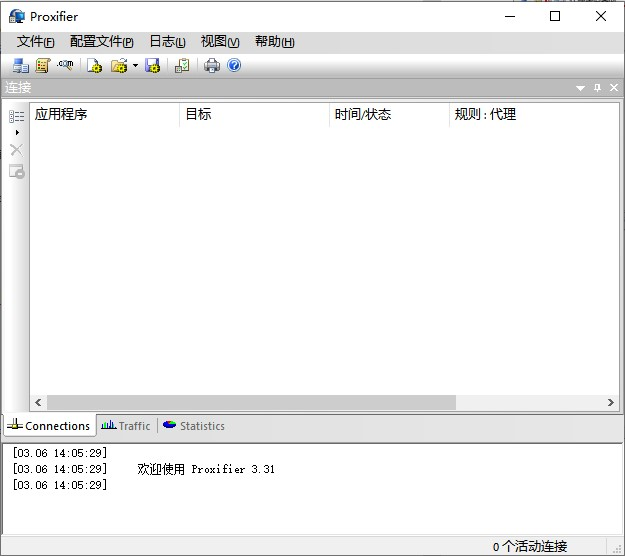
Task: Open the 连接 panel options dropdown arrow
Action: click(x=580, y=88)
